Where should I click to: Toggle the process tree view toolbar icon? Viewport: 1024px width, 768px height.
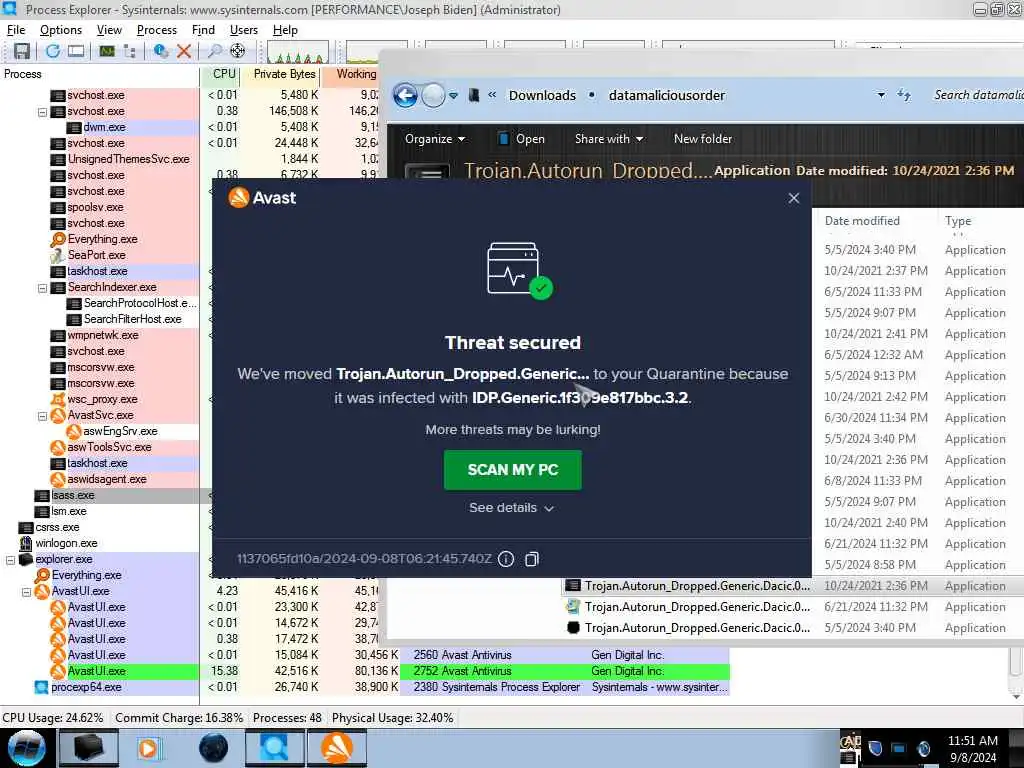[129, 51]
